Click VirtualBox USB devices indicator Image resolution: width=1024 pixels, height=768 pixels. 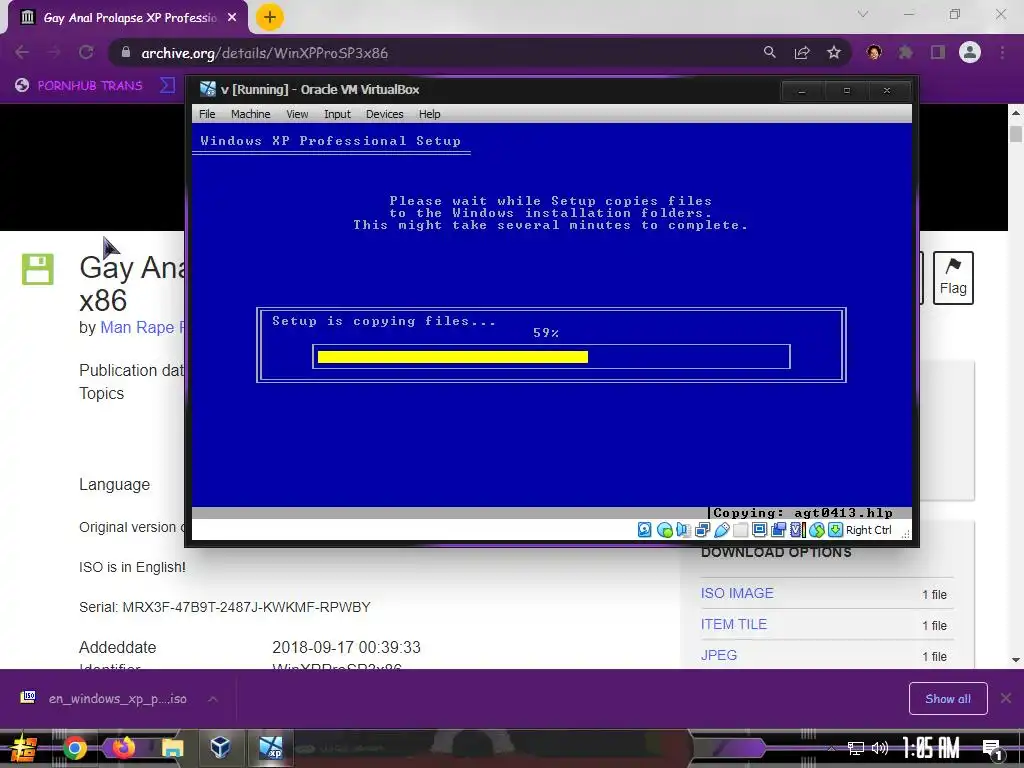722,530
